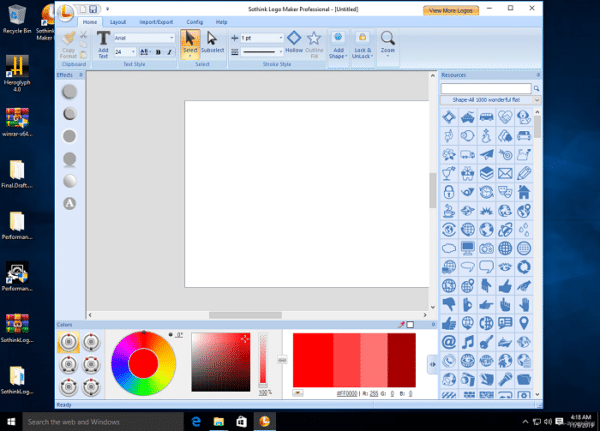Toggle Italic text formatting
Screen dimensions: 600x431
169,51
